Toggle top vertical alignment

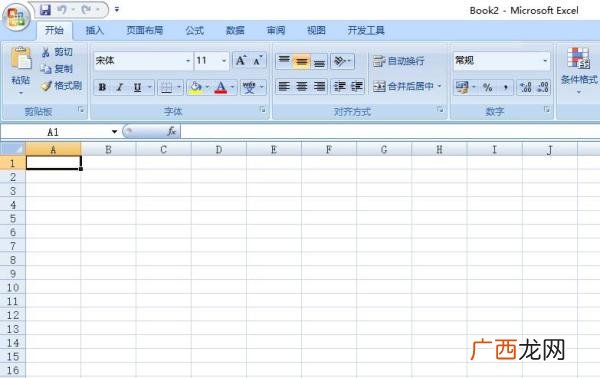284,61
